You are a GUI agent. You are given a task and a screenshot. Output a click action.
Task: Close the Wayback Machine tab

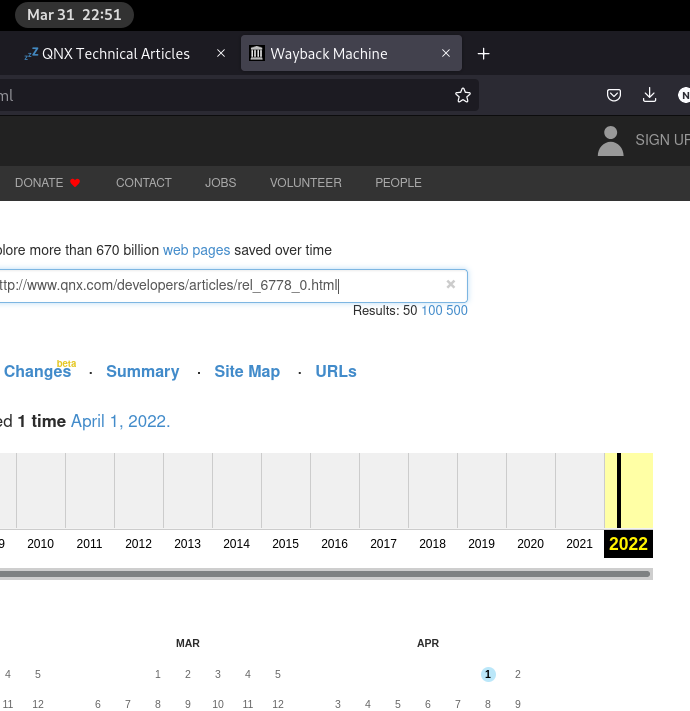(x=446, y=54)
